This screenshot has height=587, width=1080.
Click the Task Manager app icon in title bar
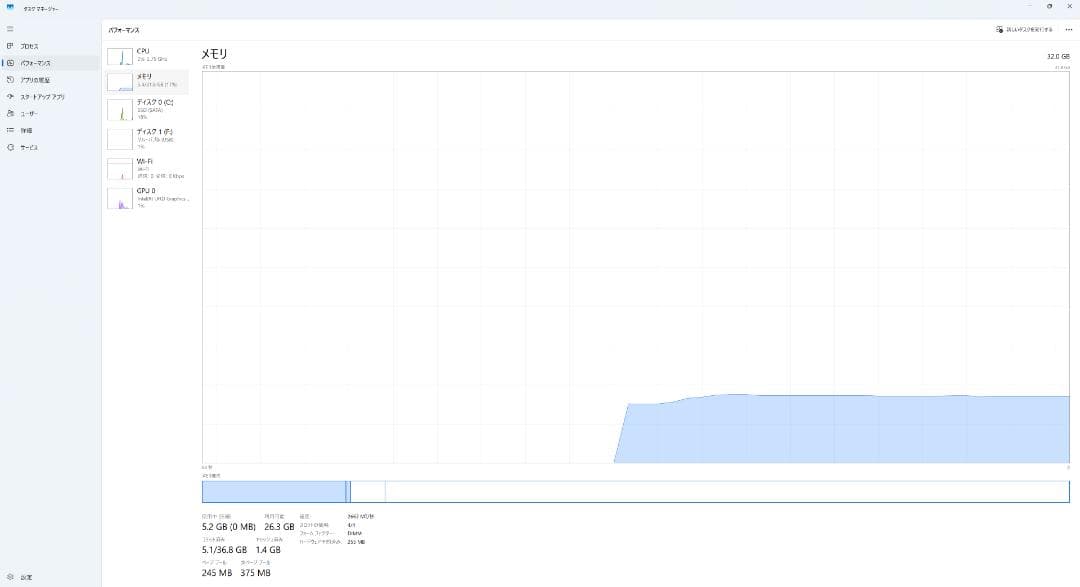[x=10, y=6]
